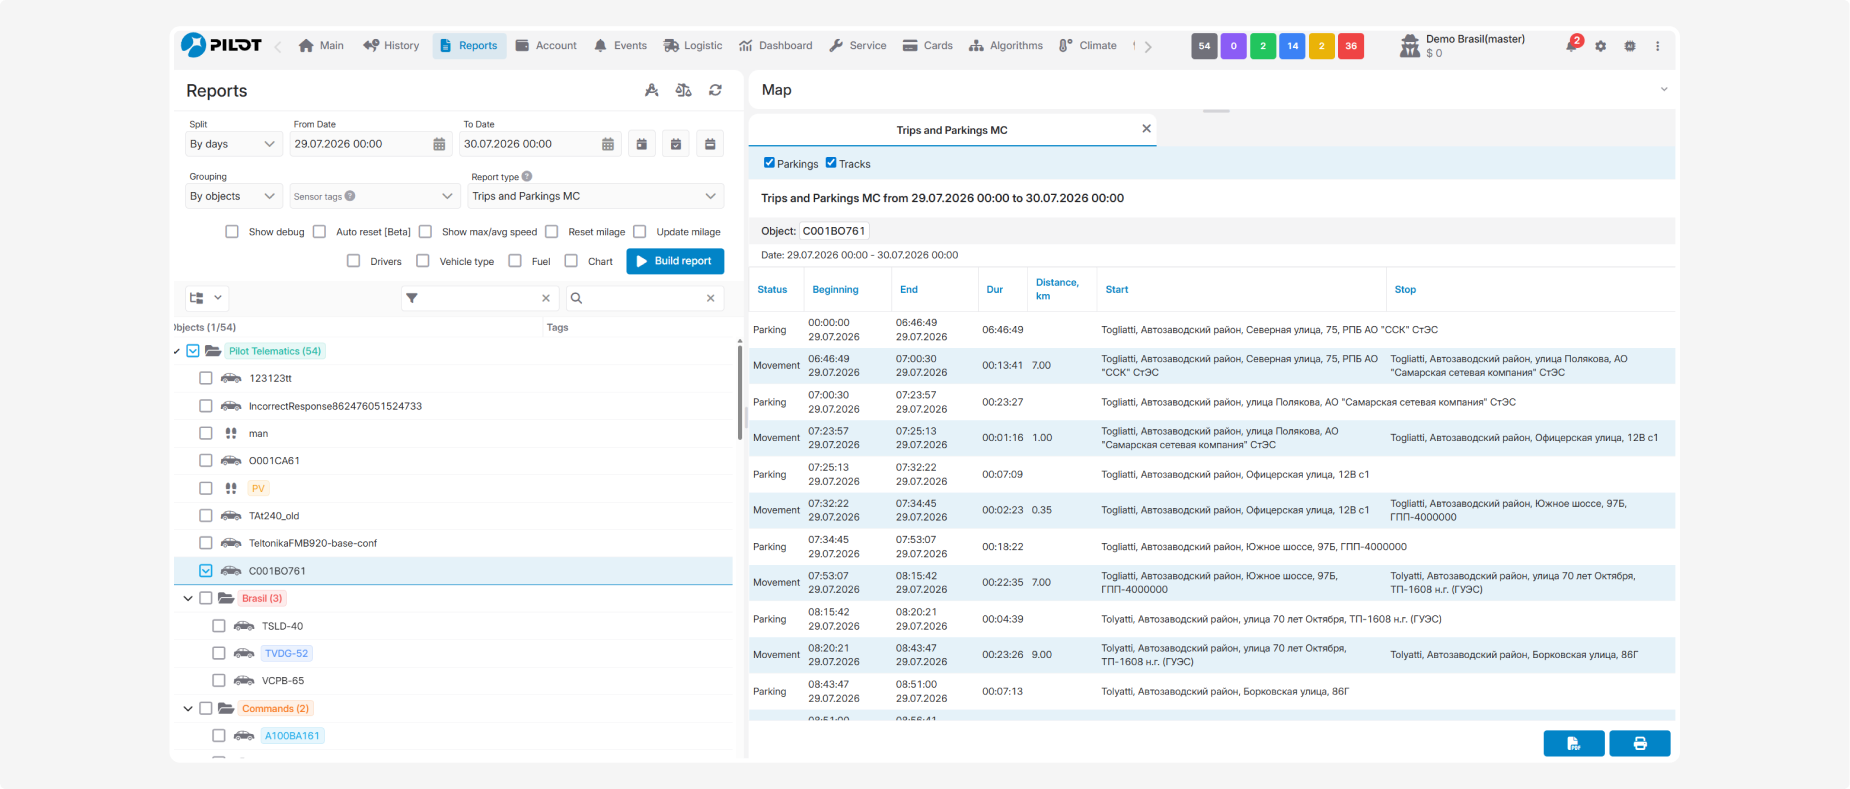
Task: Open the tree view mode dropdown
Action: pos(206,298)
